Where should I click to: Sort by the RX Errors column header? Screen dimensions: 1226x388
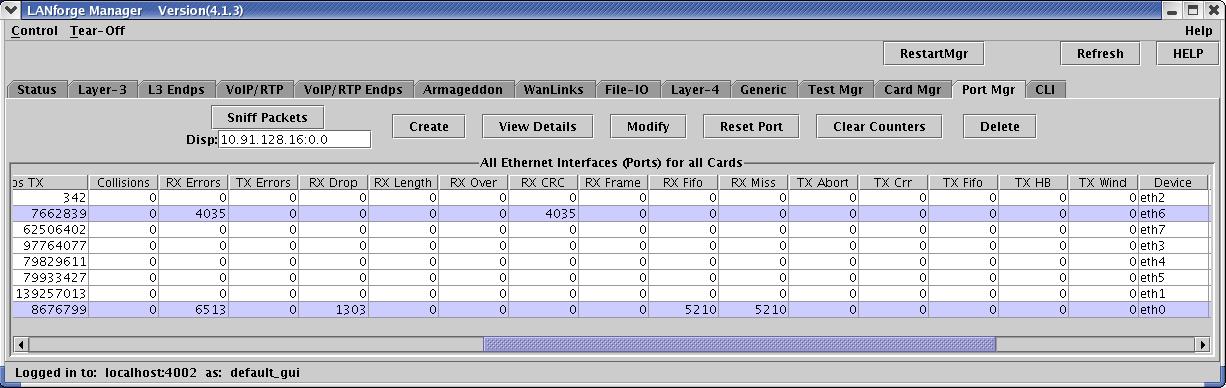coord(193,182)
